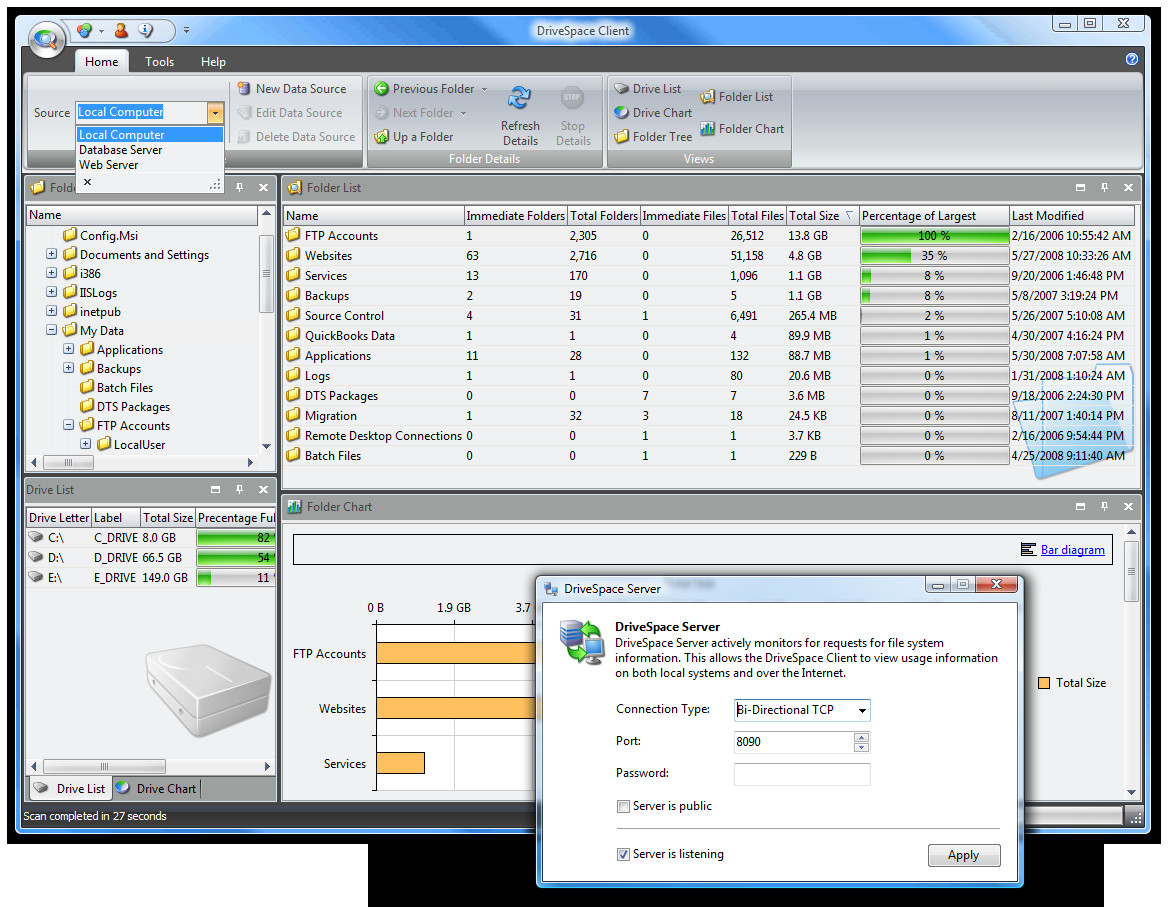The height and width of the screenshot is (907, 1170).
Task: Collapse the My Data tree node
Action: pyautogui.click(x=51, y=330)
